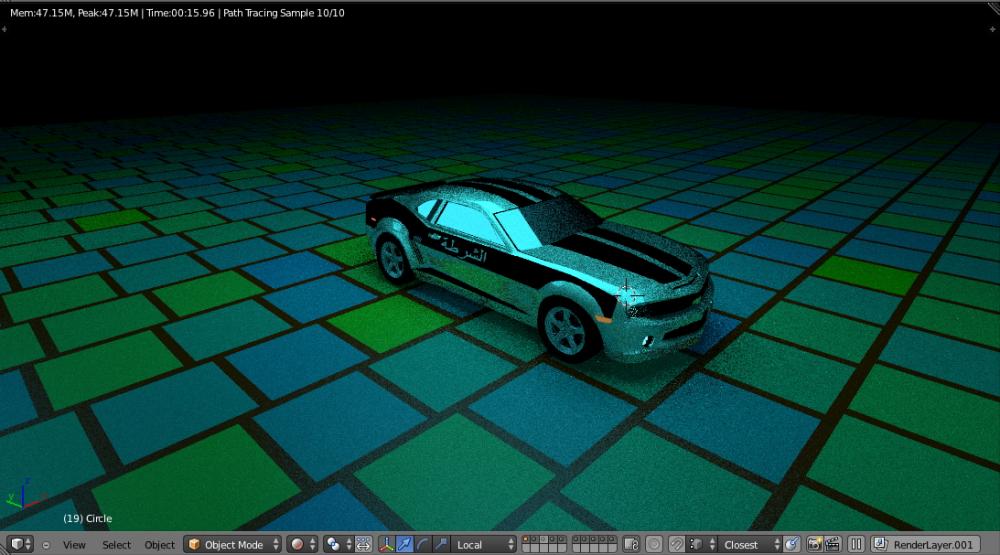Open the Object Mode dropdown
The image size is (1000, 555).
(x=233, y=544)
